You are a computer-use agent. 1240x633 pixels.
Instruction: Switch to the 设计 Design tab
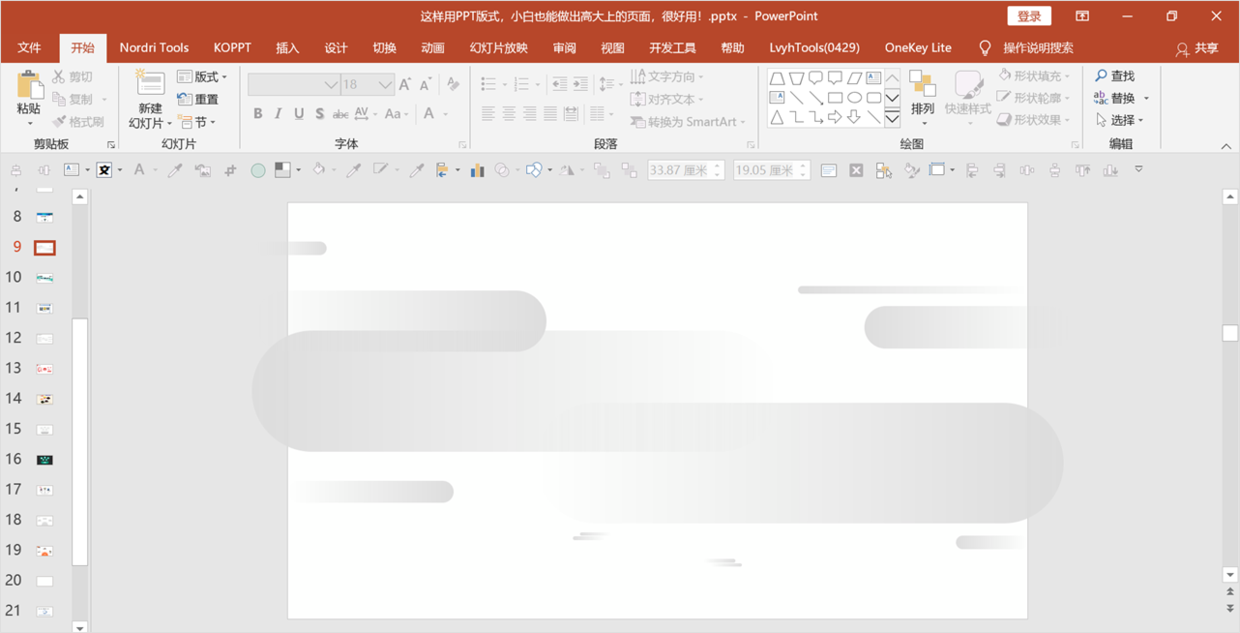coord(336,48)
